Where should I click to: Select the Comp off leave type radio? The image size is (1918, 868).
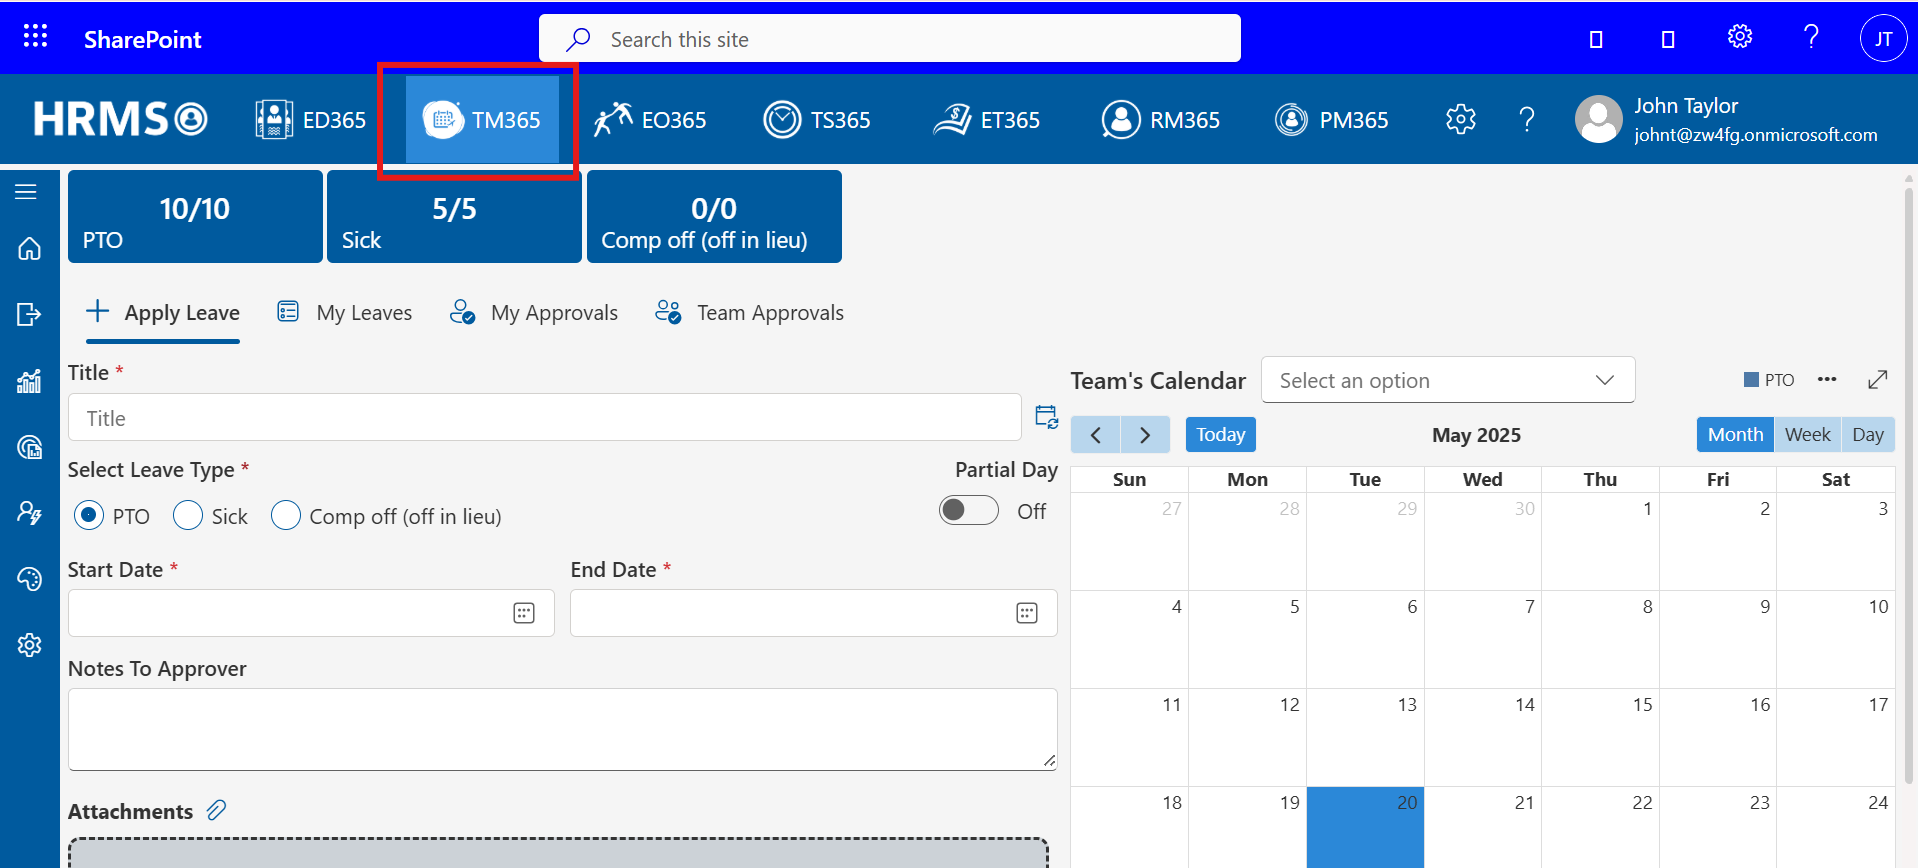click(x=286, y=515)
